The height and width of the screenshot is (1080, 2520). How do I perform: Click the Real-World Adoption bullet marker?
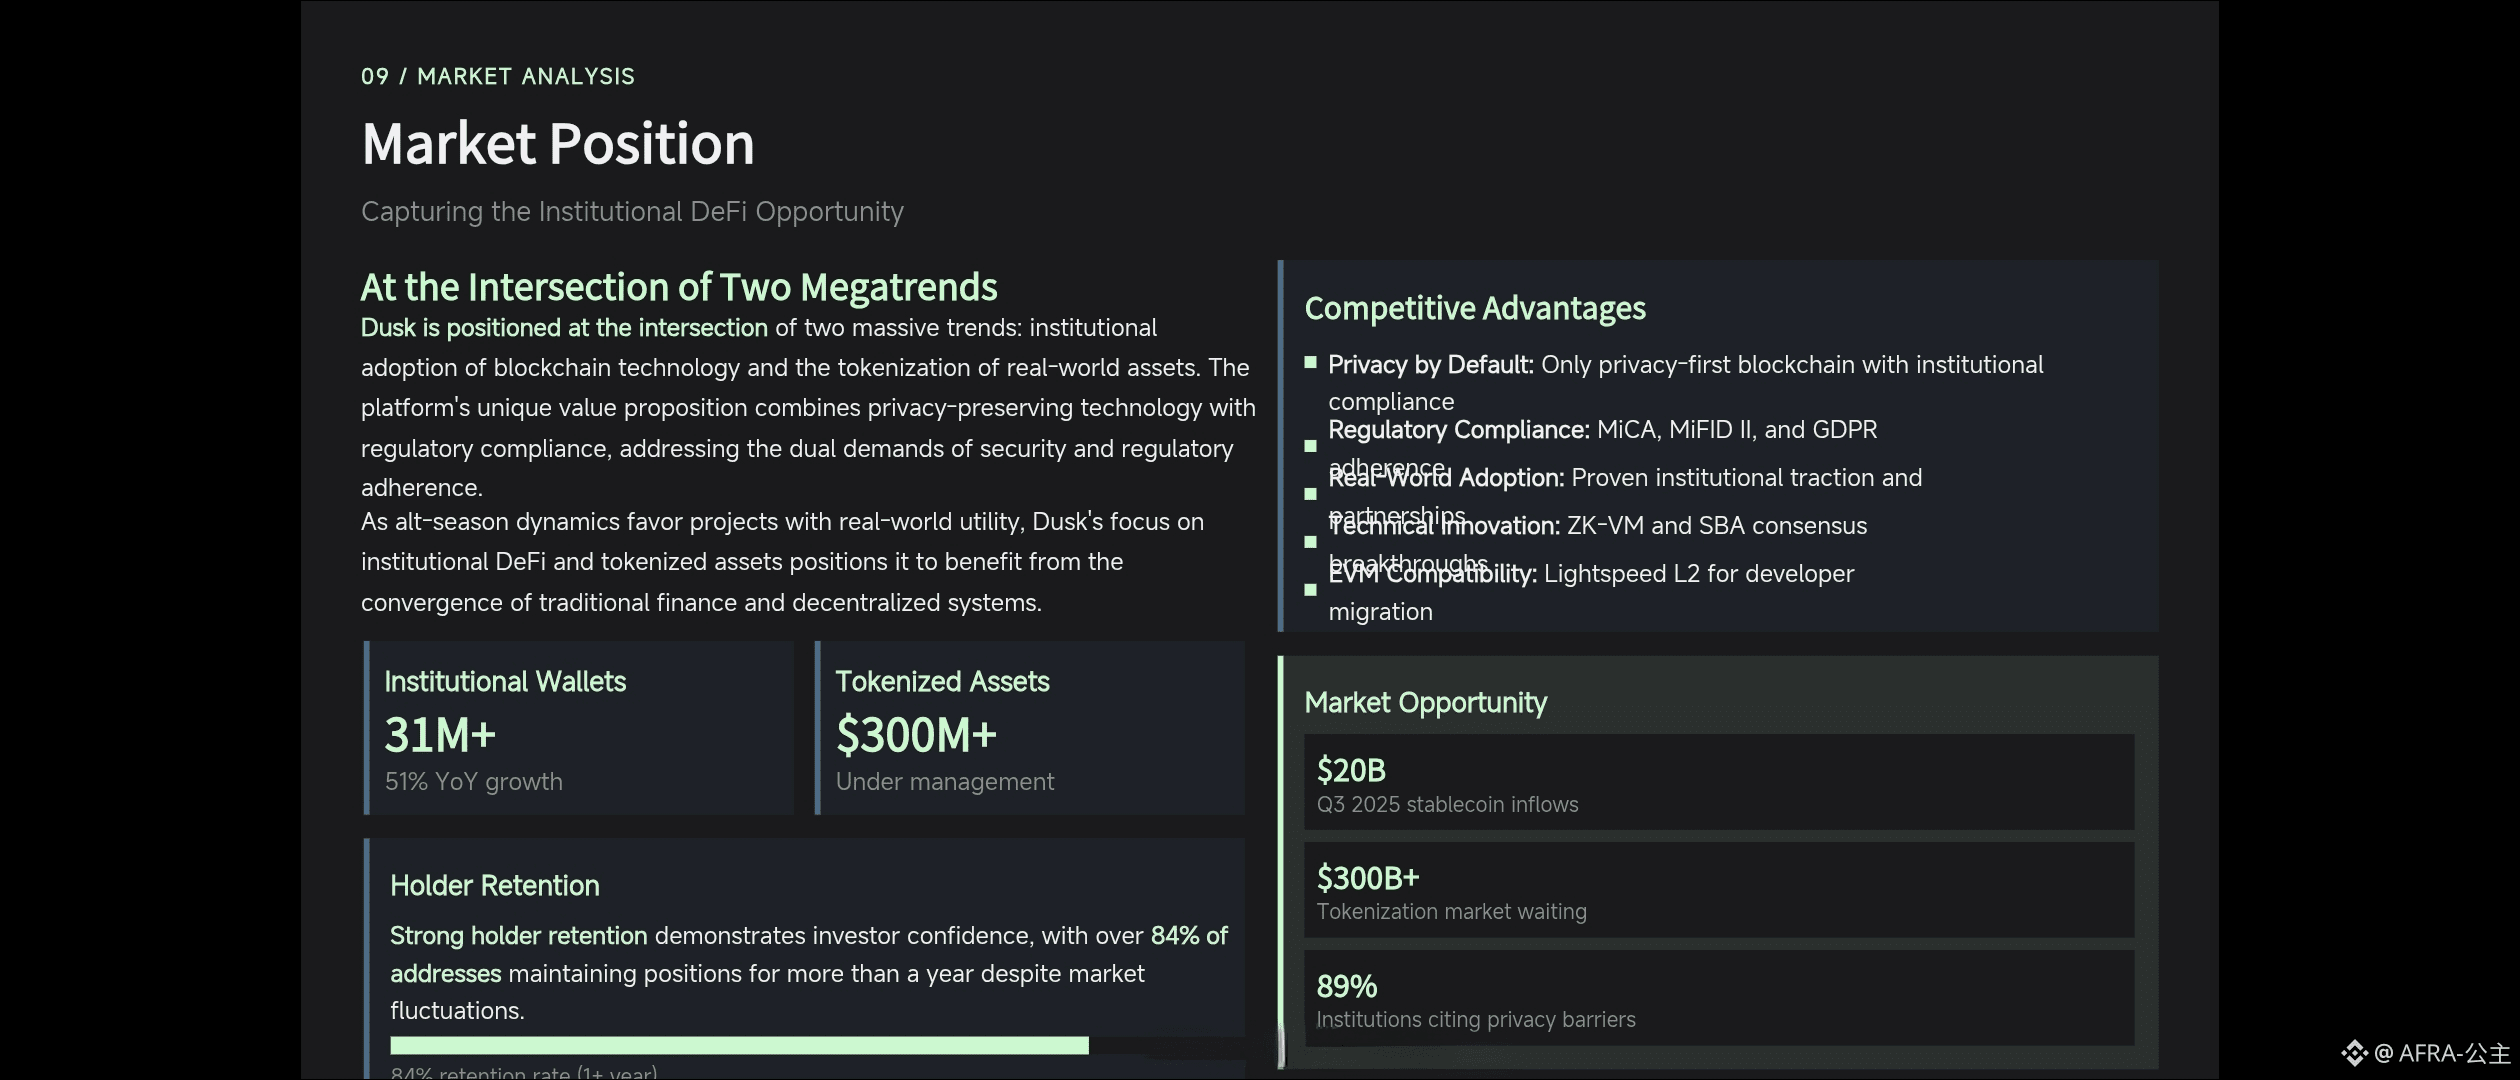click(x=1310, y=494)
